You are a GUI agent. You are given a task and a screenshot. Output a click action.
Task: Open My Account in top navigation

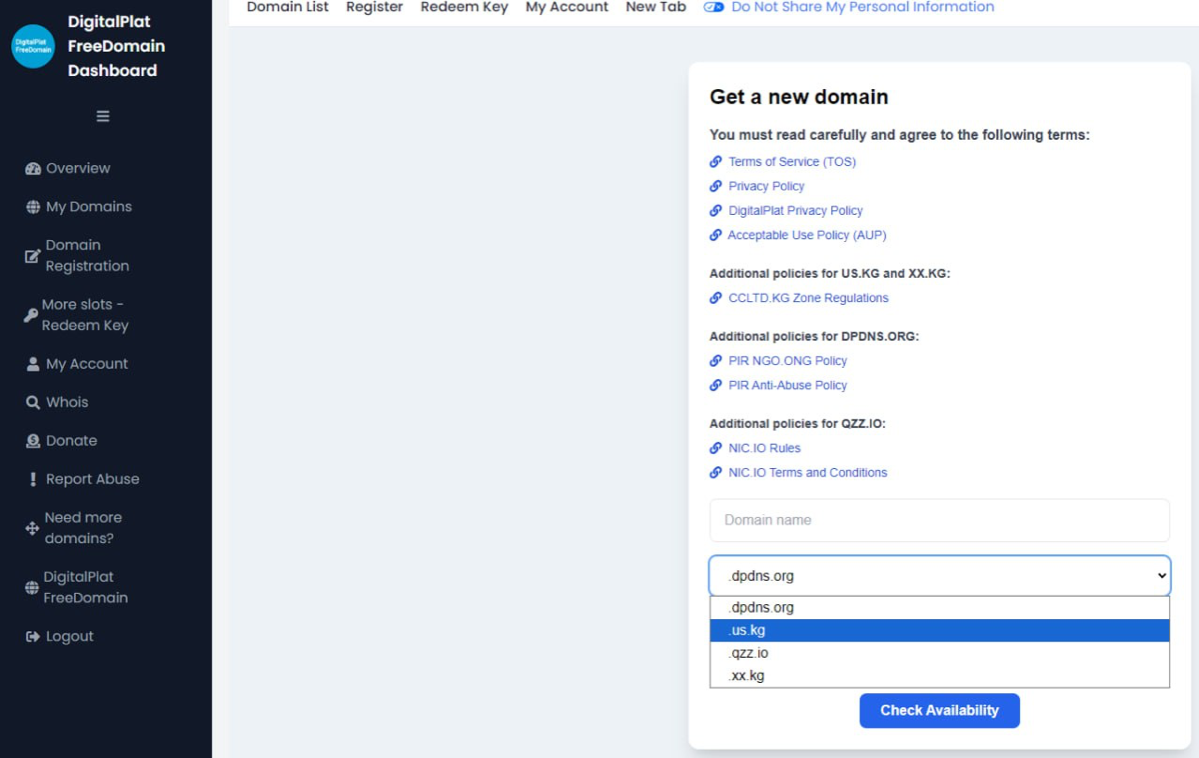567,7
